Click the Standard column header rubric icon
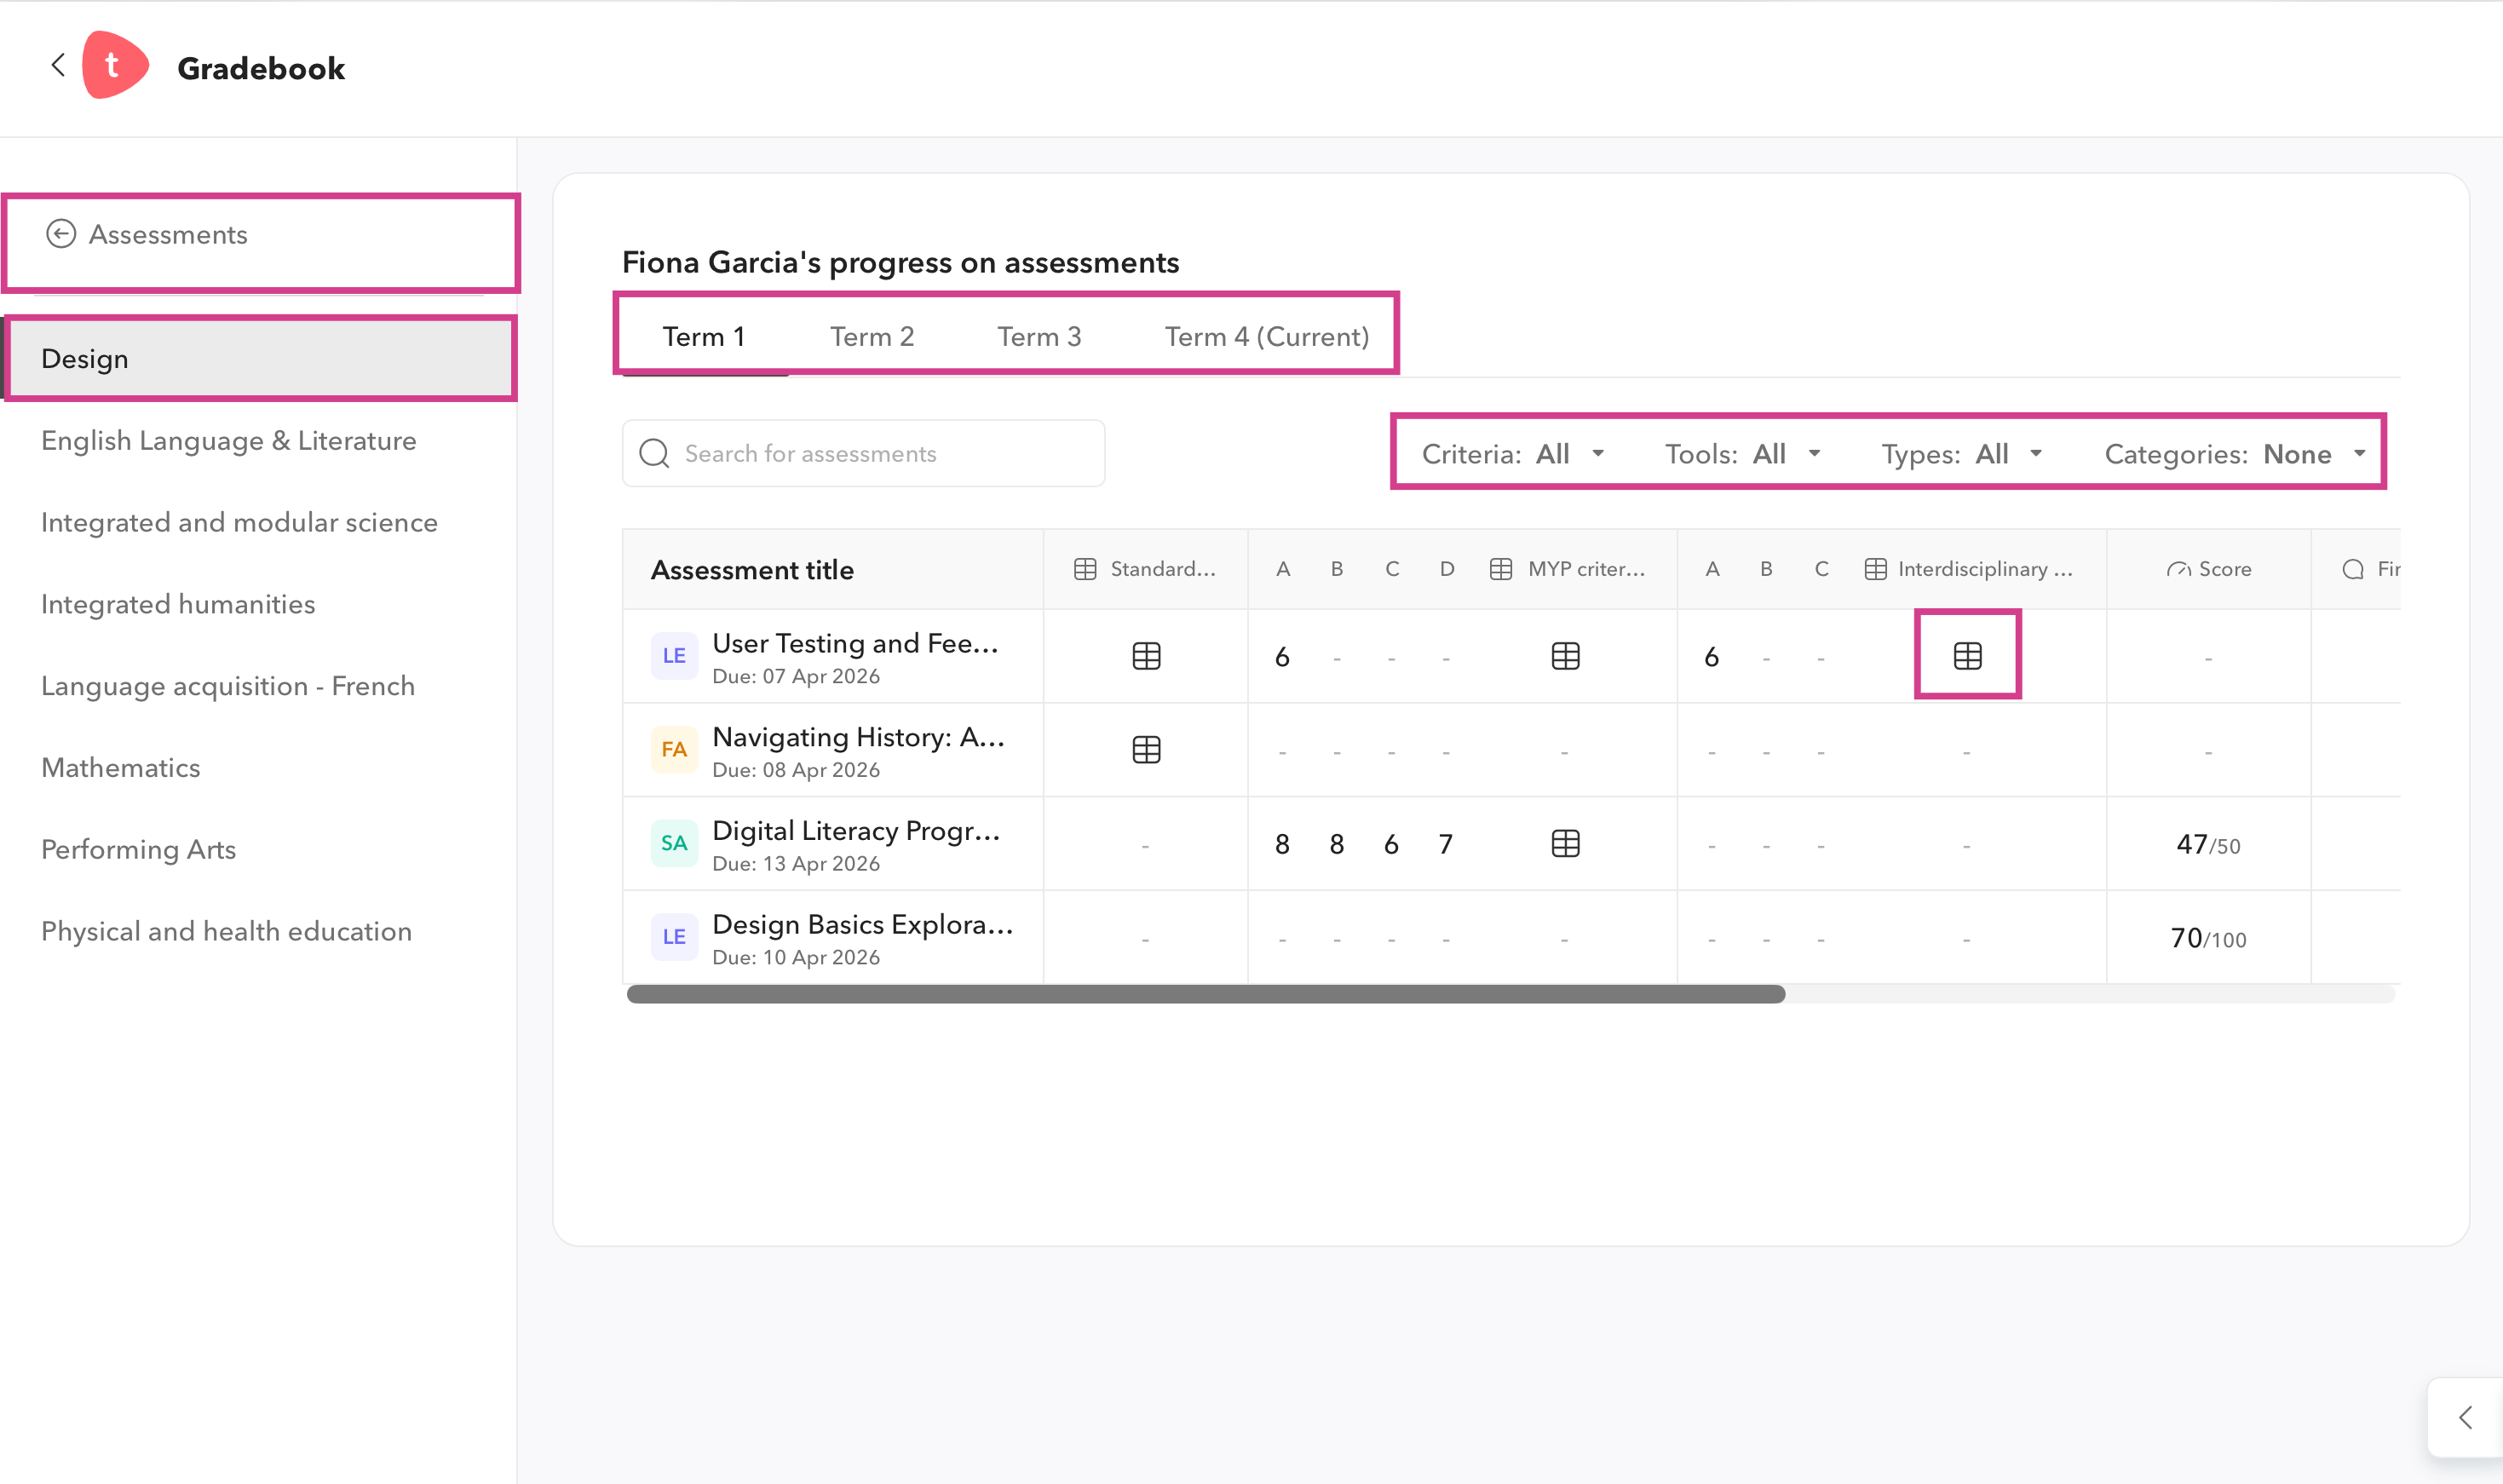This screenshot has height=1484, width=2503. point(1085,569)
